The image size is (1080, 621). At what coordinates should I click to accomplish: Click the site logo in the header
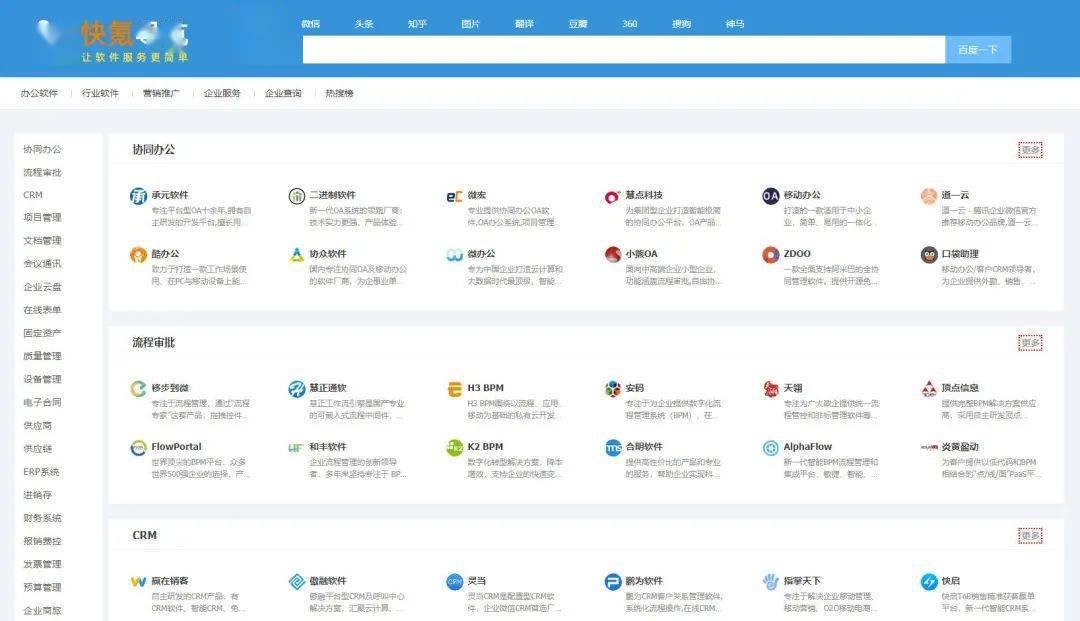[112, 40]
